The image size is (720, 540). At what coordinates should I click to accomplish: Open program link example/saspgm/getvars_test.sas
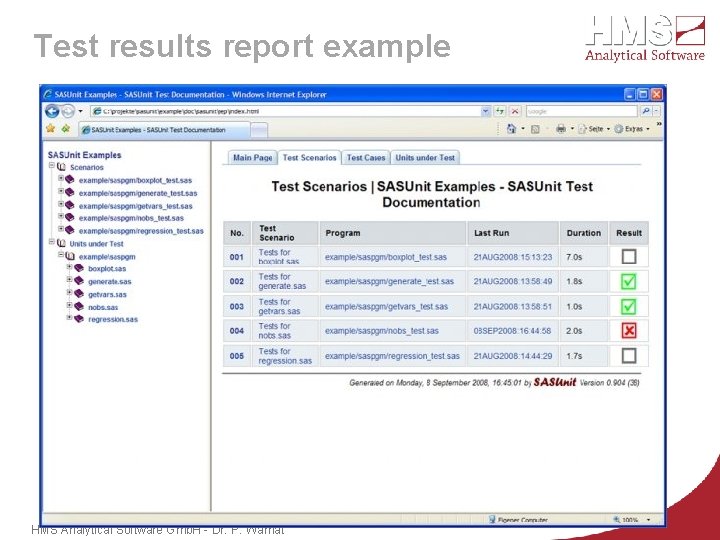(386, 306)
